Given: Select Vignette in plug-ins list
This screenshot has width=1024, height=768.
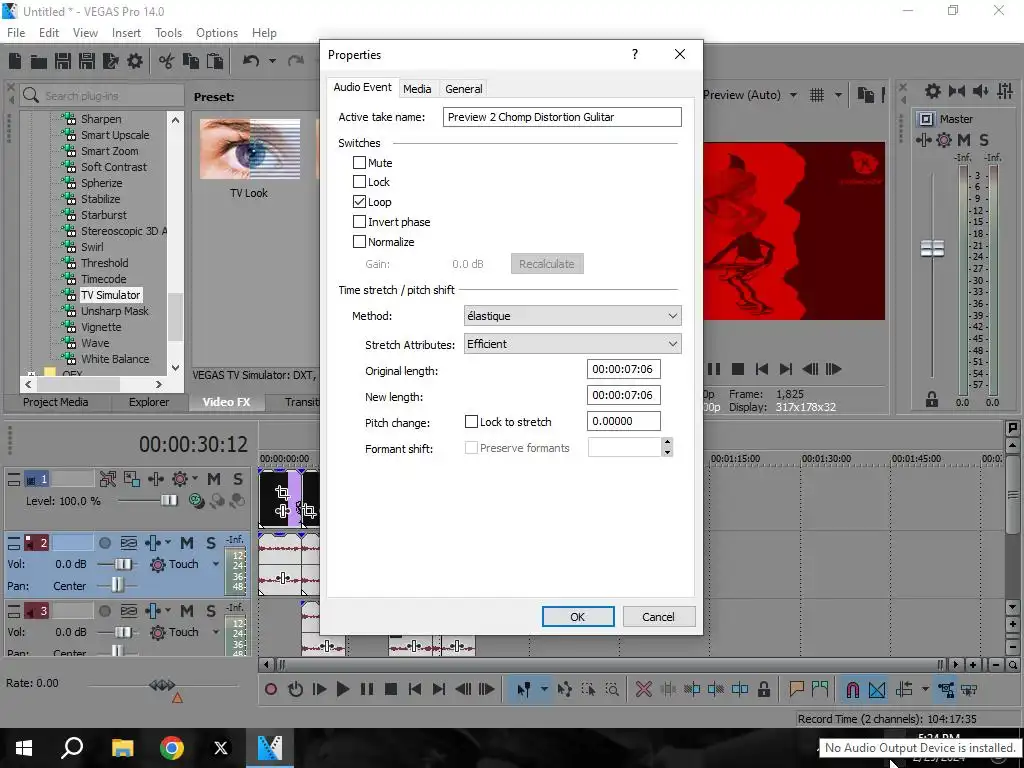Looking at the screenshot, I should [101, 327].
